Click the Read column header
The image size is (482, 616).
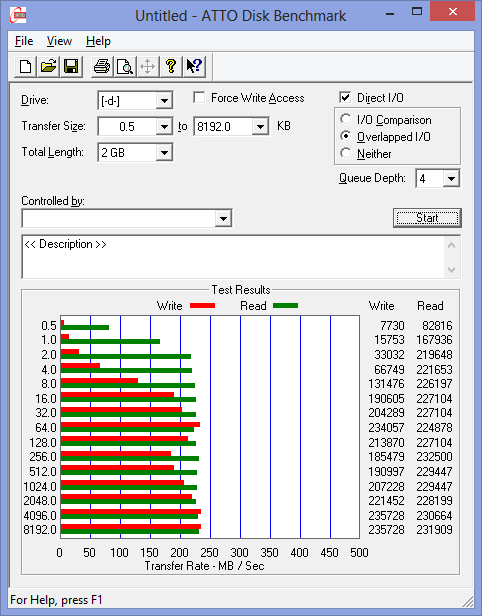pyautogui.click(x=430, y=306)
